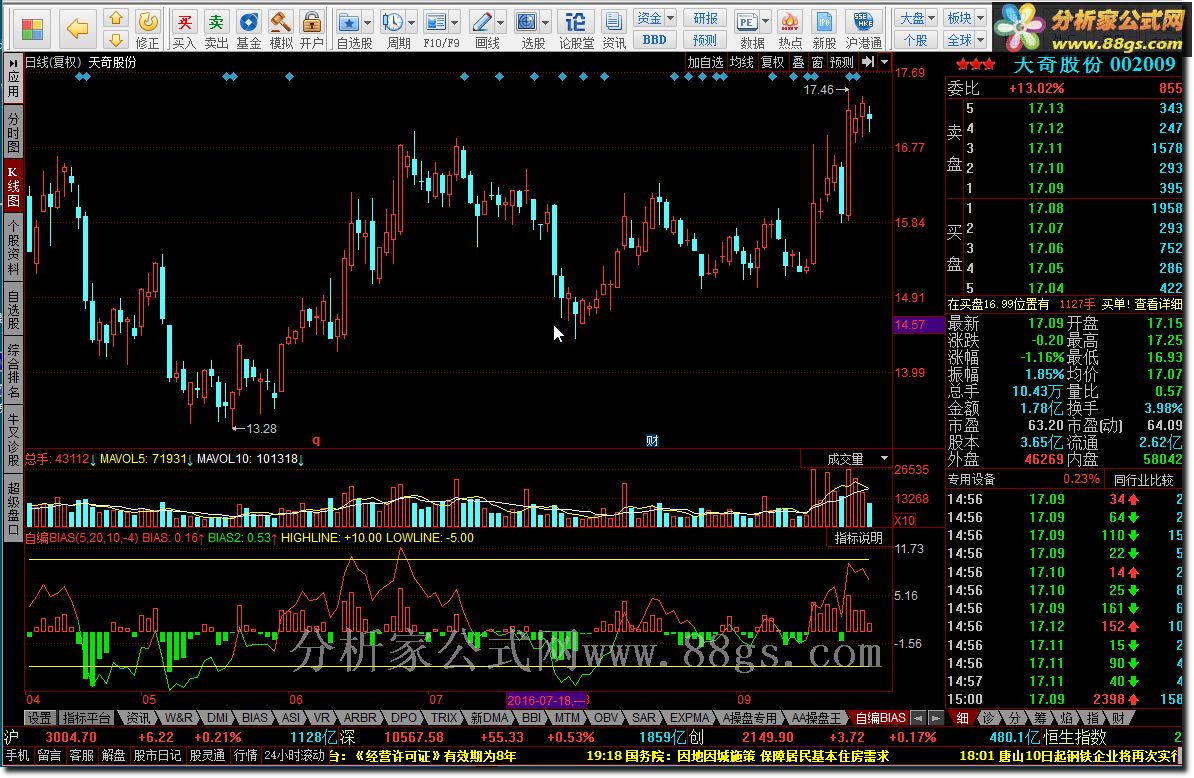
Task: Open the 基金 fund icon
Action: 248,22
